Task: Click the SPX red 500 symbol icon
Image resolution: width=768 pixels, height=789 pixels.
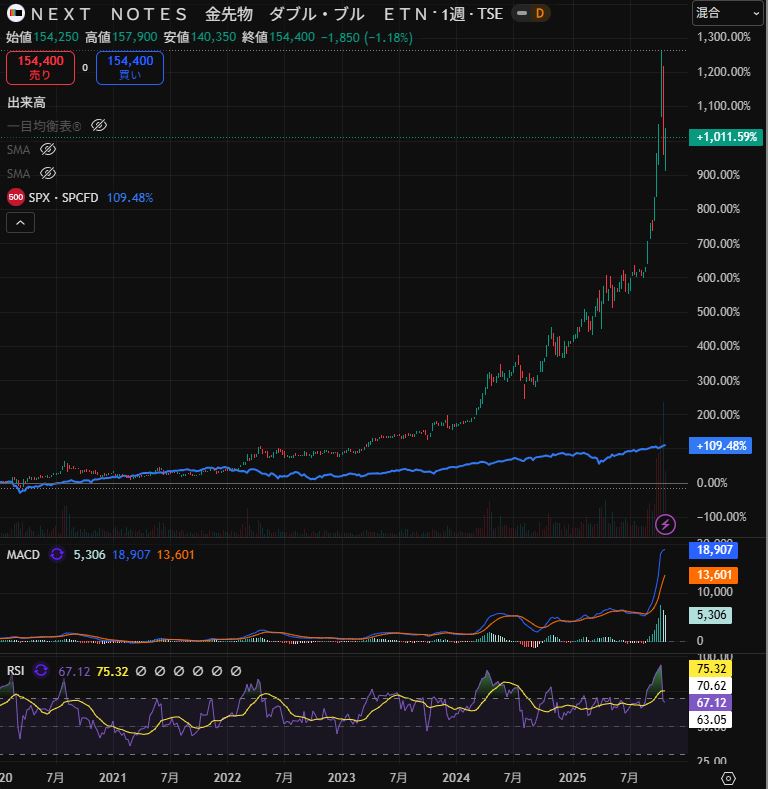Action: pyautogui.click(x=16, y=197)
